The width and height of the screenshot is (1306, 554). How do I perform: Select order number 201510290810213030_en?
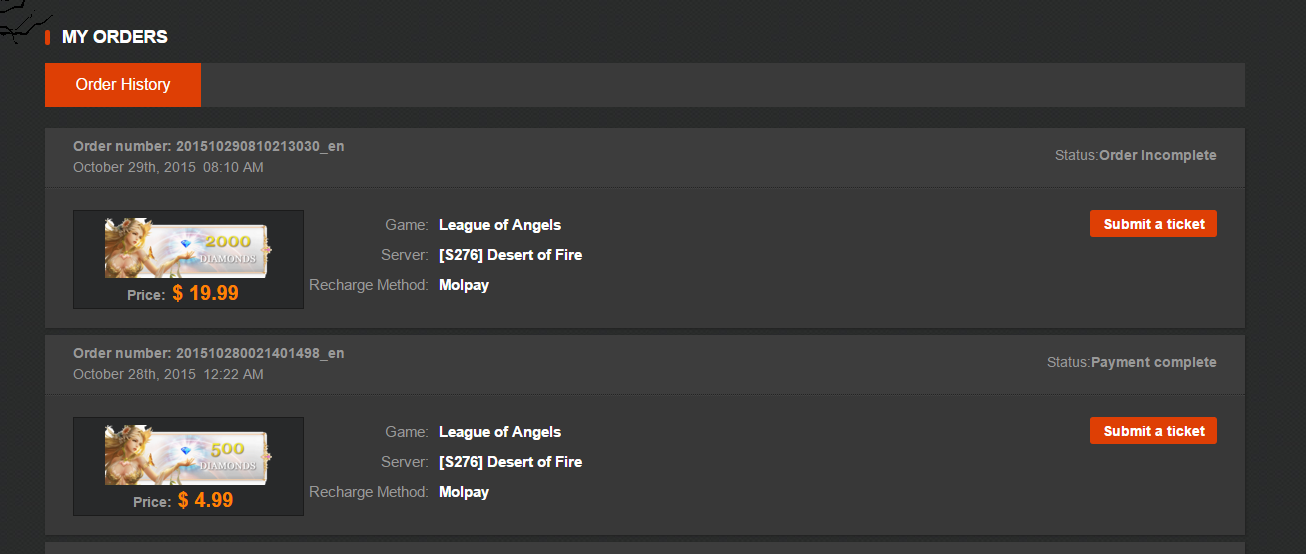259,146
